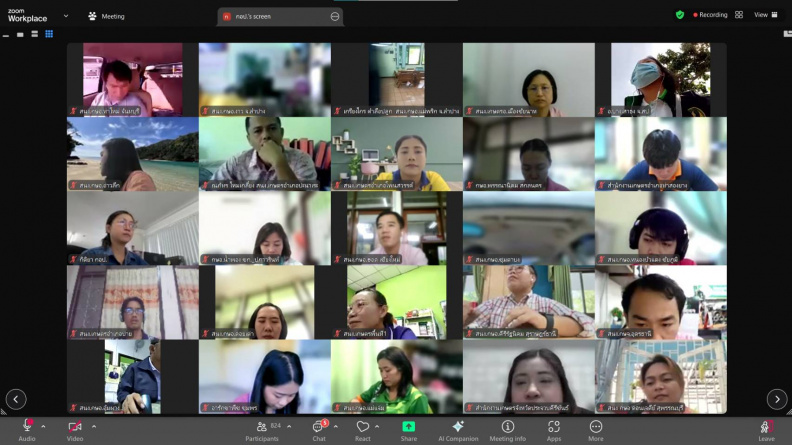Open the Participants panel icon

click(262, 427)
